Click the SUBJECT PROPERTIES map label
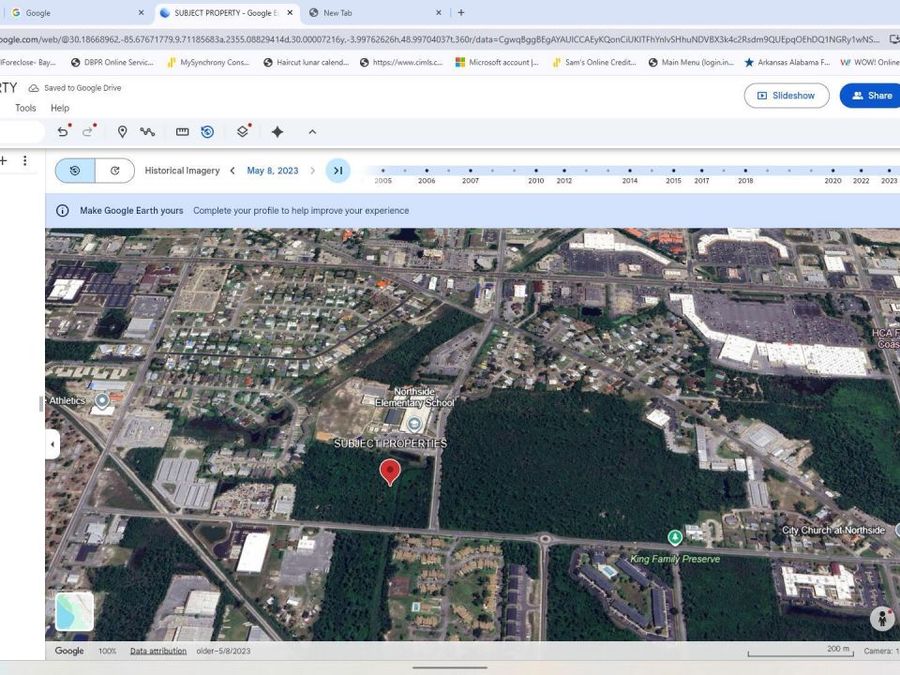 coord(390,443)
